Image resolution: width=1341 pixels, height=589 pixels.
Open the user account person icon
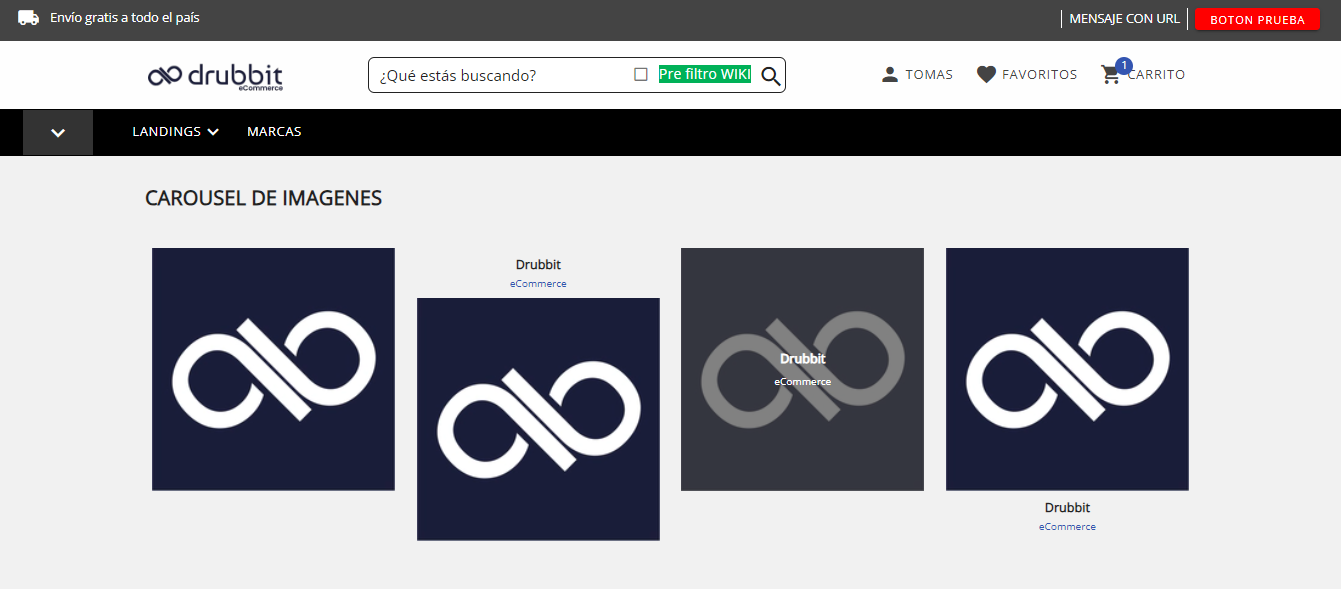889,75
